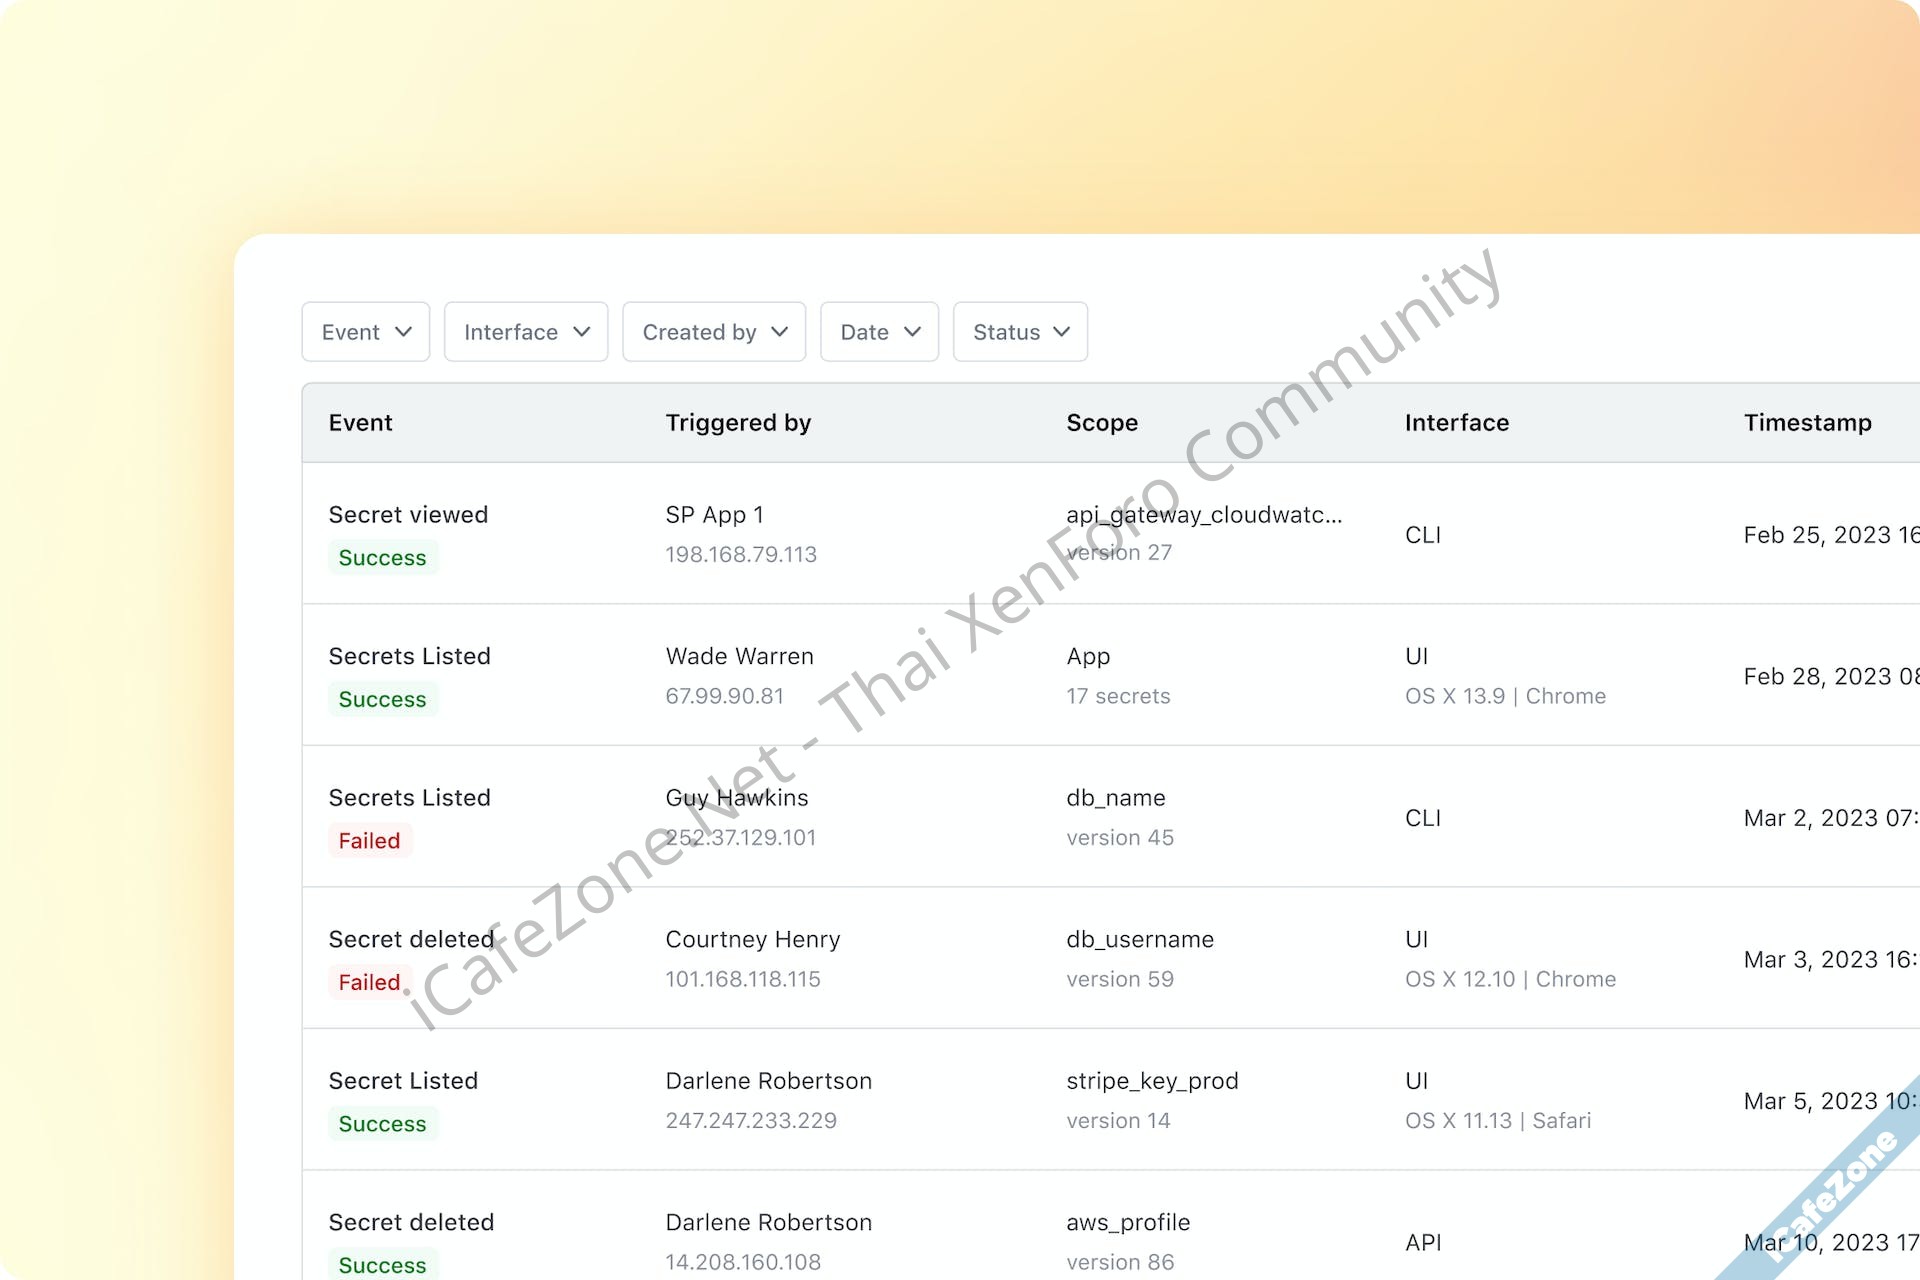Open the Event filter dropdown
The height and width of the screenshot is (1280, 1920).
click(x=365, y=332)
